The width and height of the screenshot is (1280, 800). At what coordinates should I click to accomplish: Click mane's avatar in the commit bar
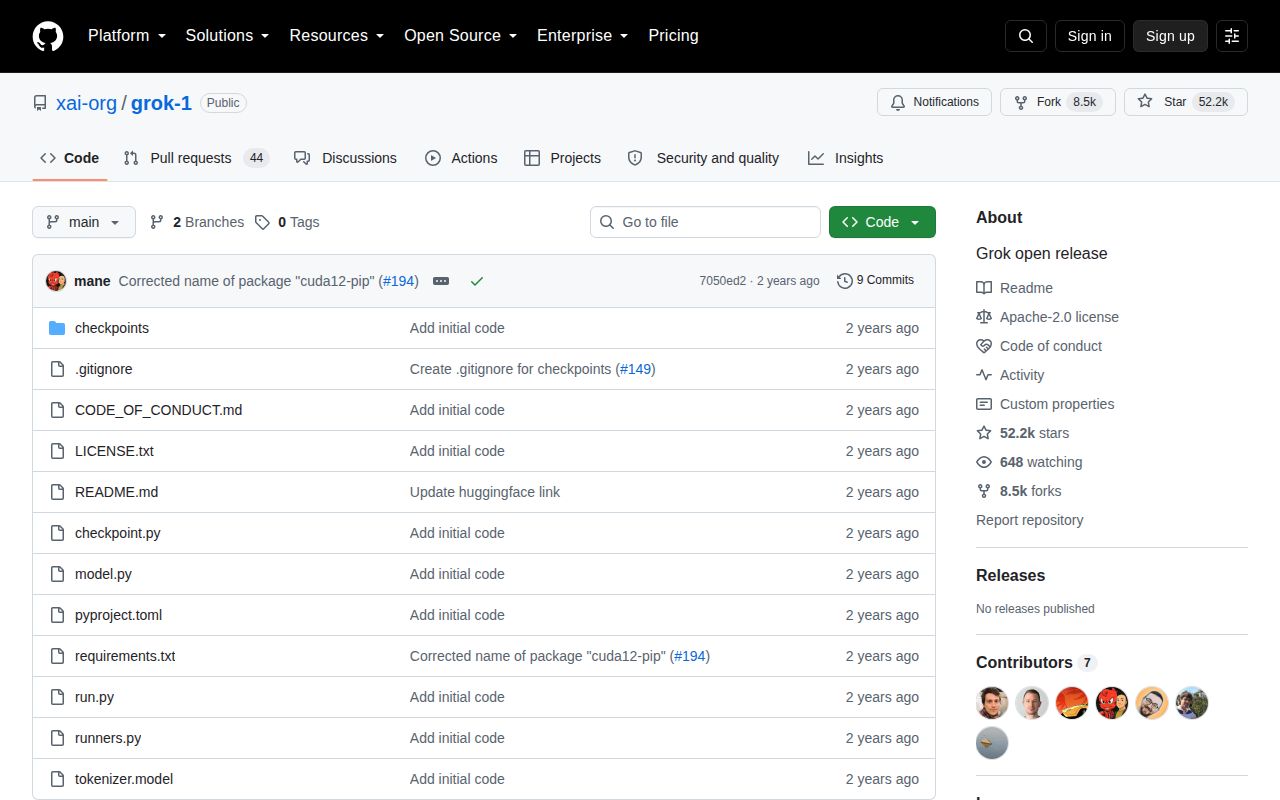coord(56,281)
